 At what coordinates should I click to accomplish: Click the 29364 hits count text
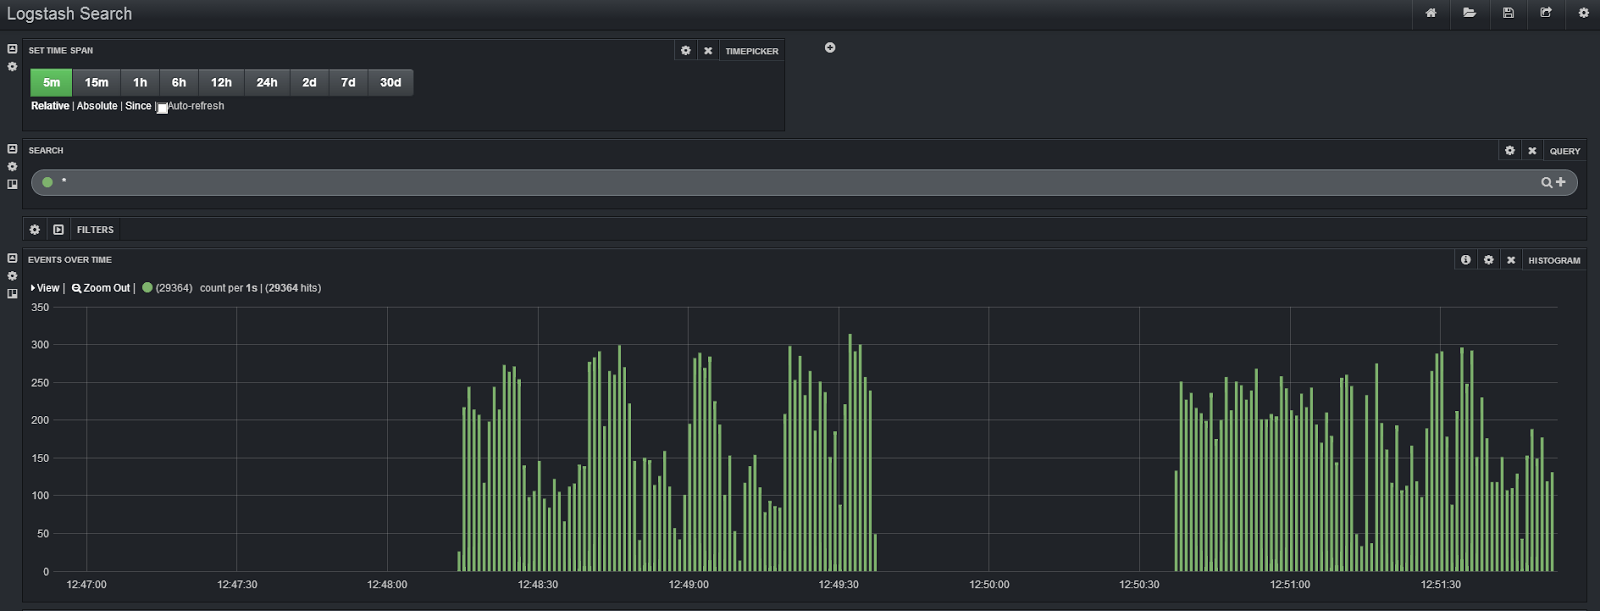(293, 288)
